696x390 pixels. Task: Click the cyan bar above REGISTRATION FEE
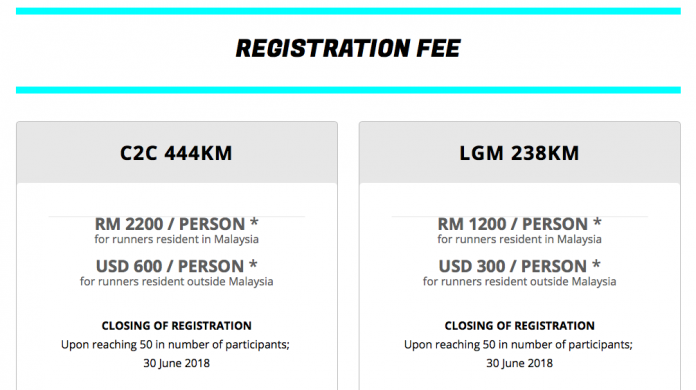348,11
